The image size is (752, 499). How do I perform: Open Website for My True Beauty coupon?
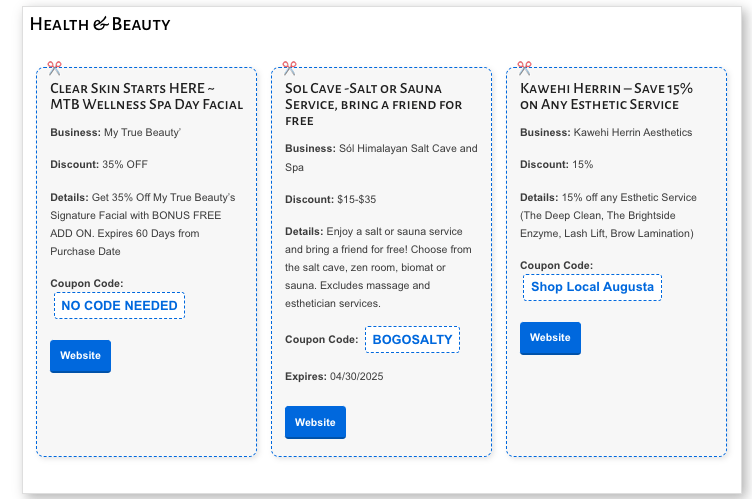(x=81, y=356)
